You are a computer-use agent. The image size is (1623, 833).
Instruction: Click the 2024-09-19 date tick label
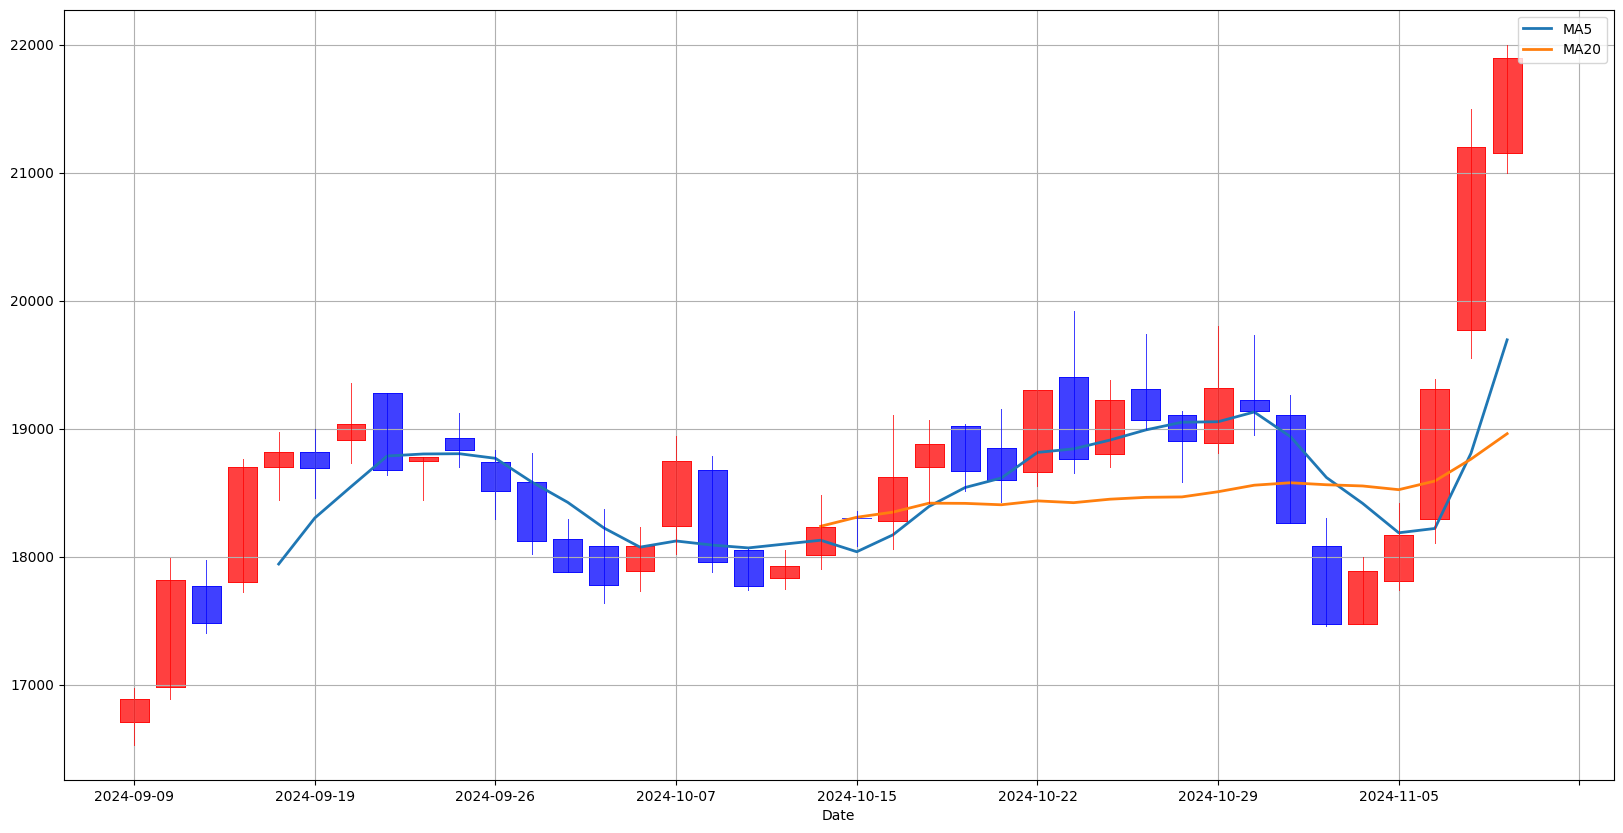[x=315, y=796]
